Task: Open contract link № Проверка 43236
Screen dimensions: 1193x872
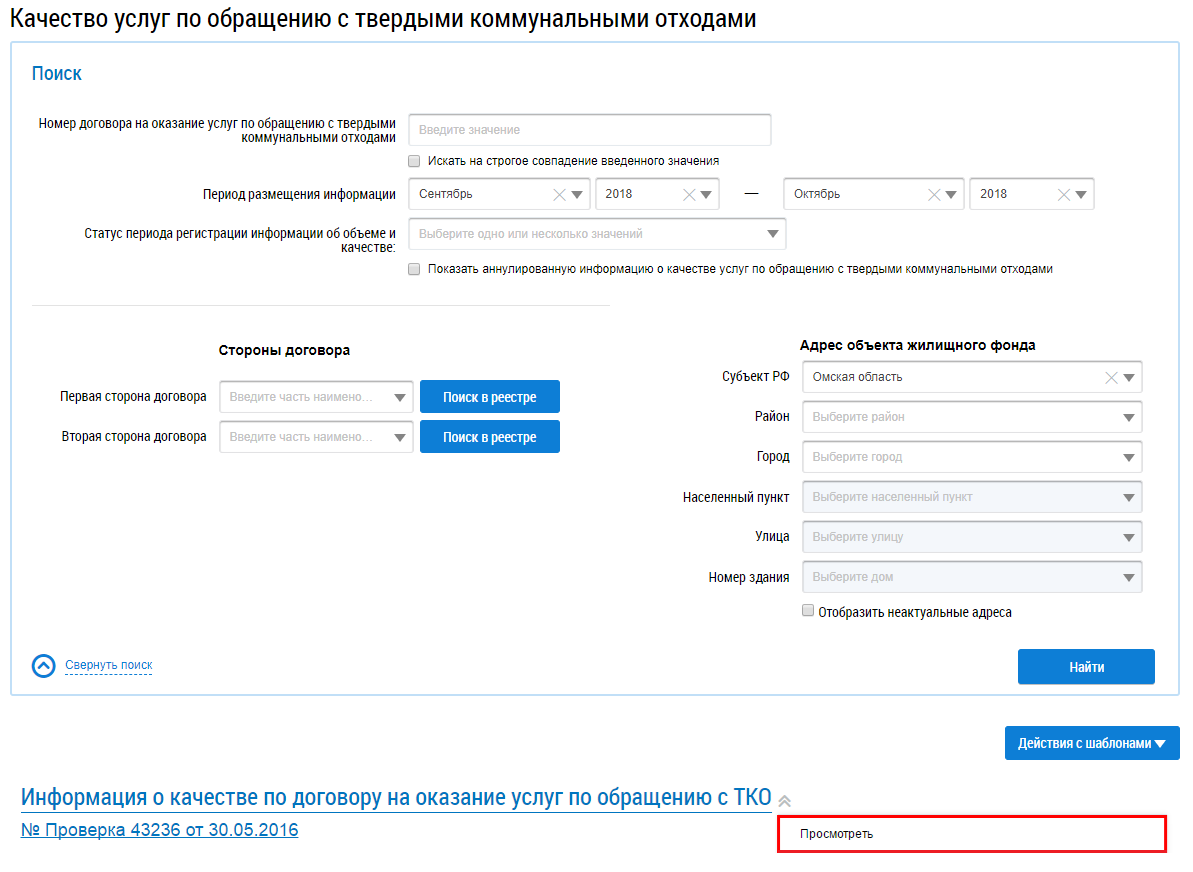Action: tap(159, 830)
